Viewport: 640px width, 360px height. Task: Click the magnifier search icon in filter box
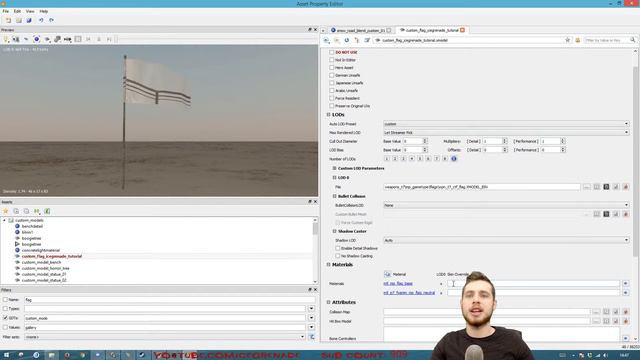click(633, 40)
